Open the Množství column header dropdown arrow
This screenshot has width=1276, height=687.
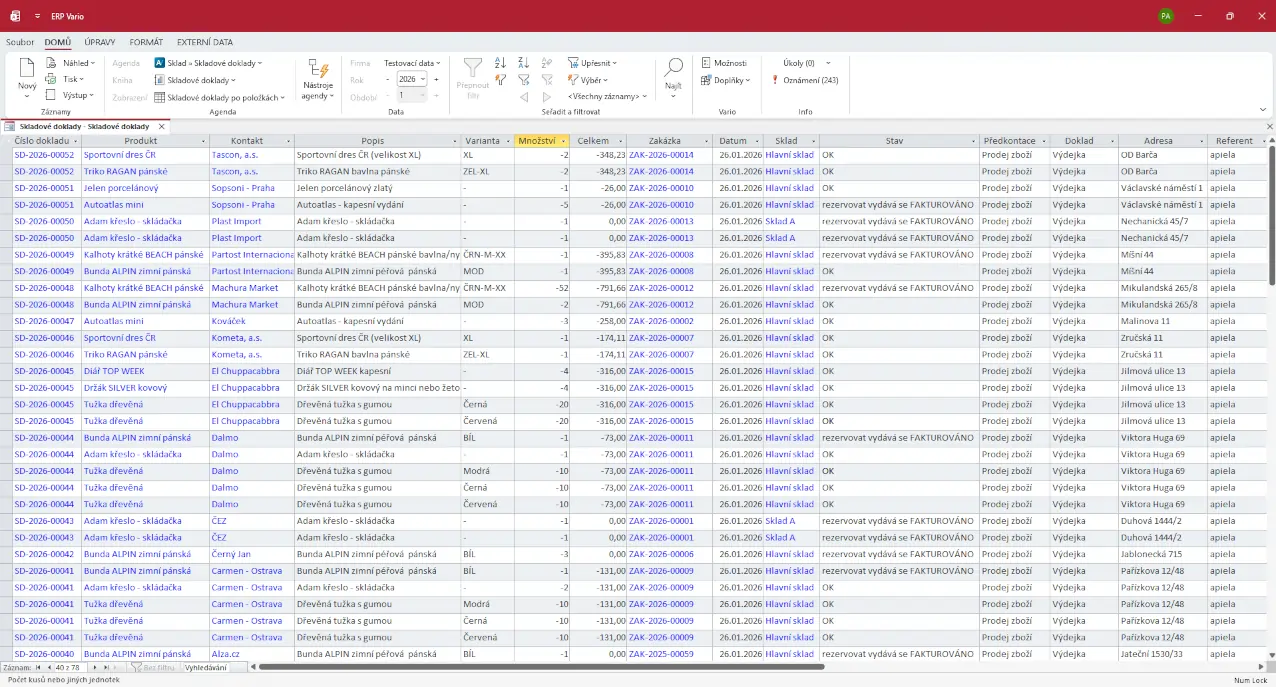(564, 141)
